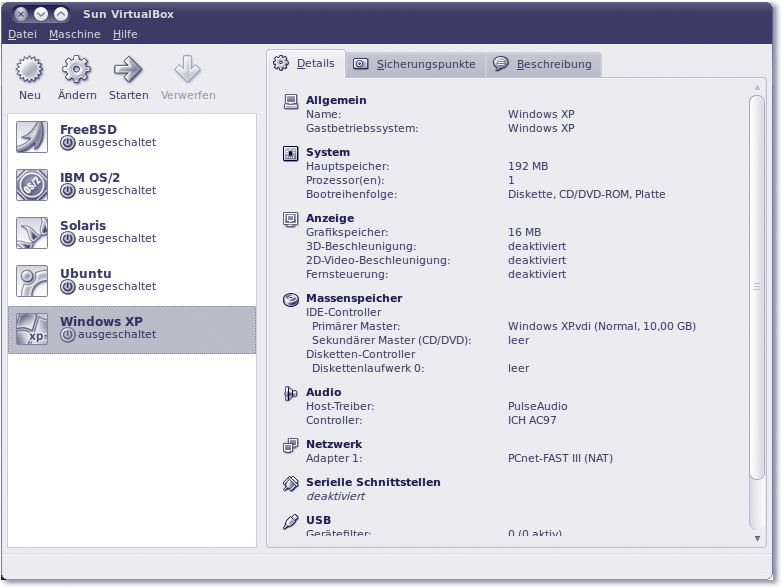Select the Ubuntu machine icon
The width and height of the screenshot is (782, 588).
[32, 281]
